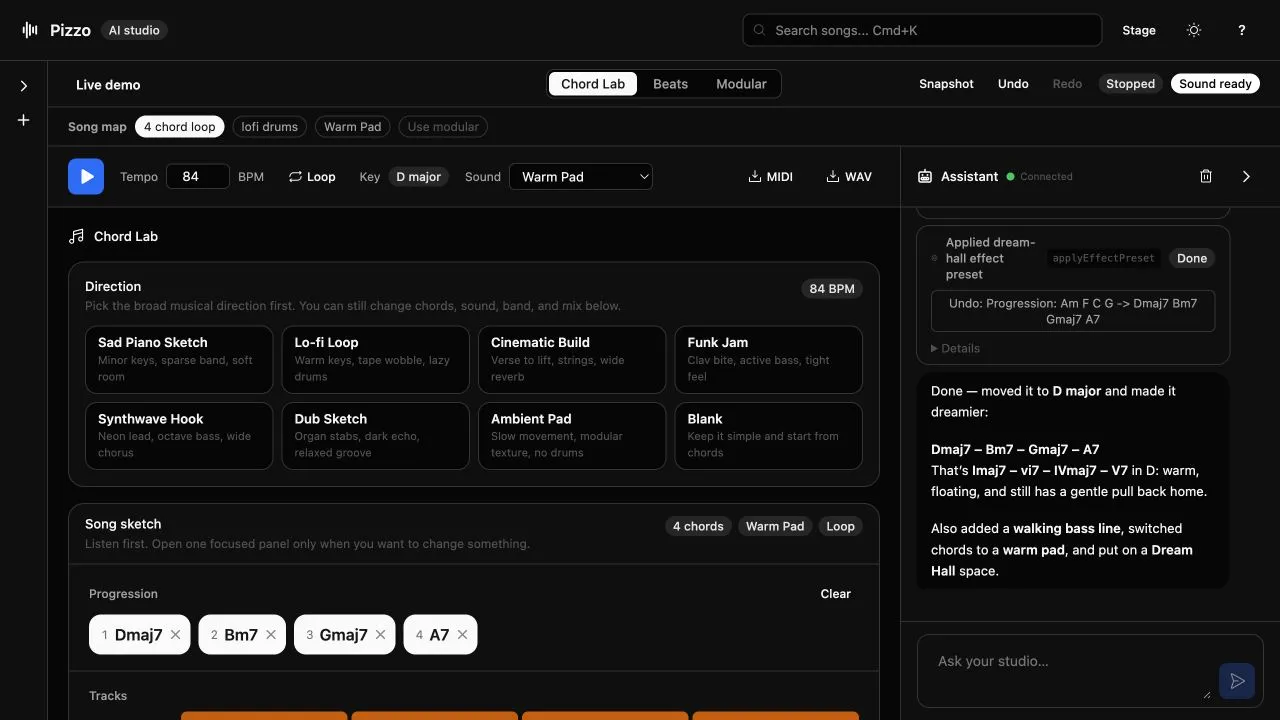This screenshot has height=720, width=1280.
Task: Click the Undo progression button in assistant
Action: (x=1073, y=311)
